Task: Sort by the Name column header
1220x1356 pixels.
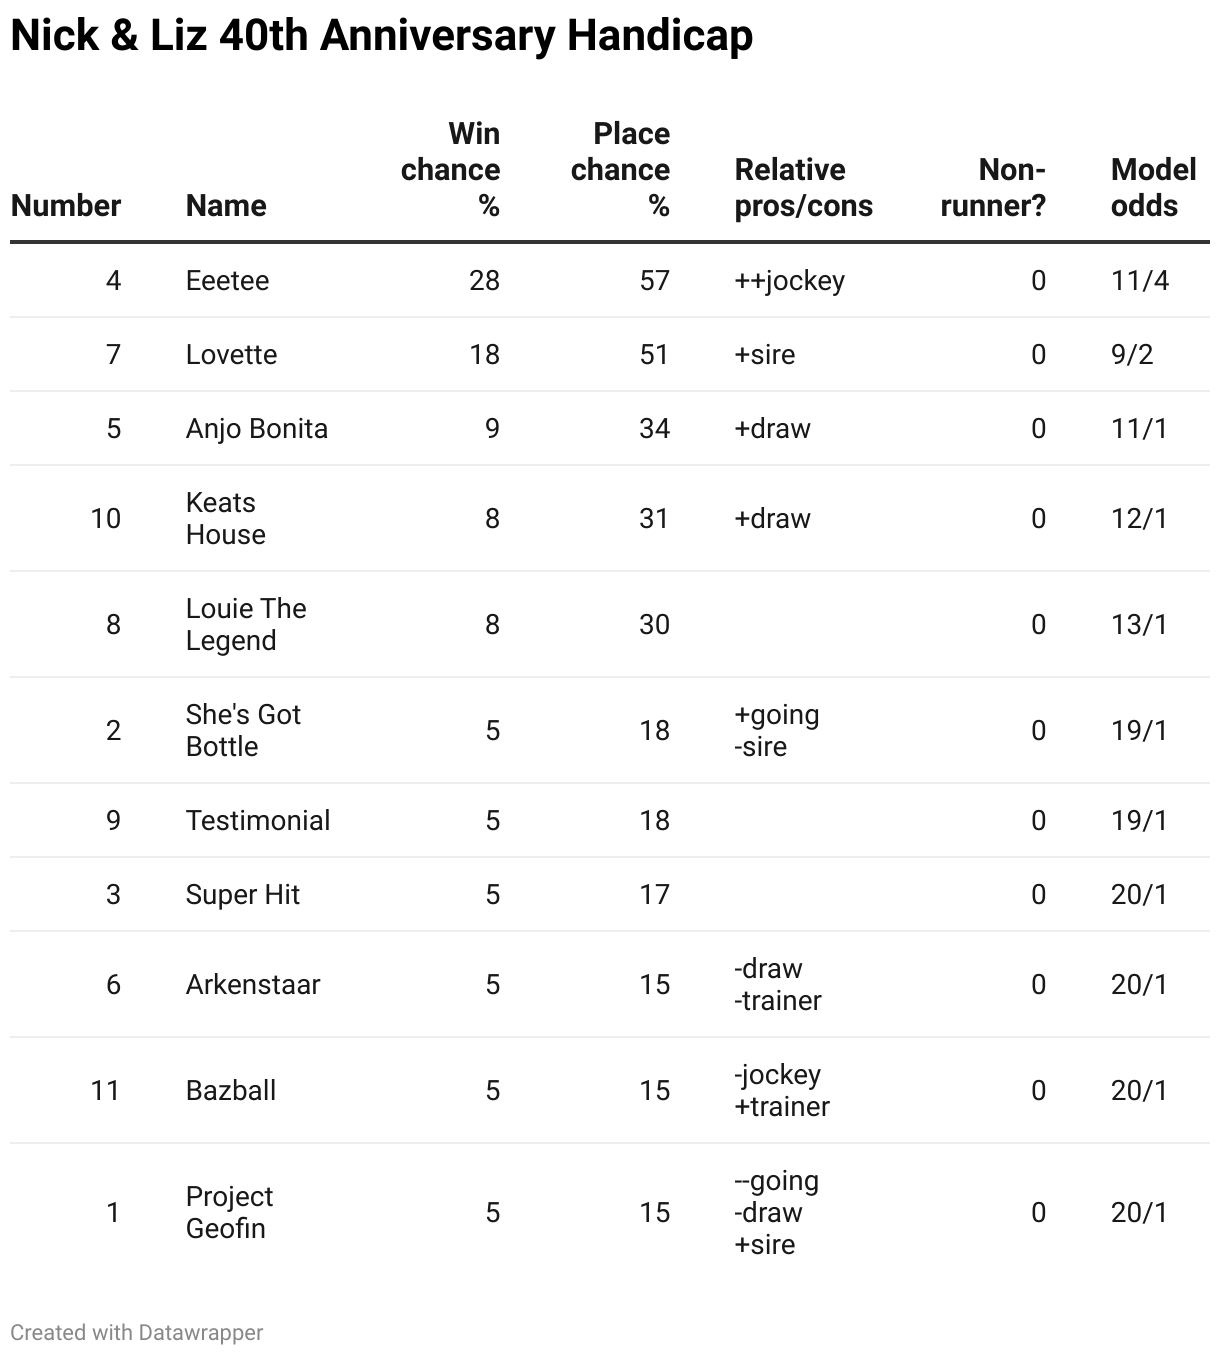Action: 226,205
